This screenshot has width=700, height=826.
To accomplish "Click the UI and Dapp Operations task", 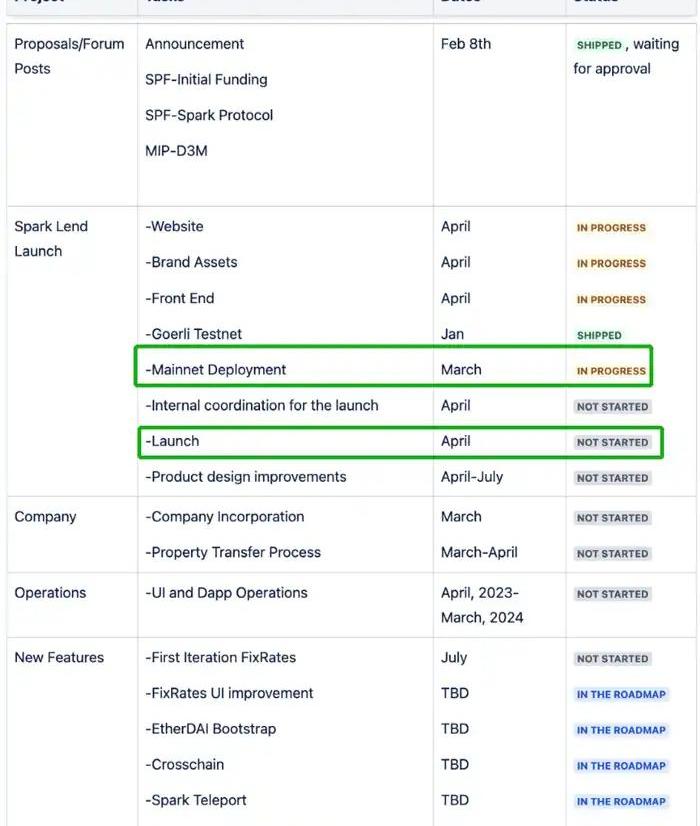I will (x=226, y=593).
